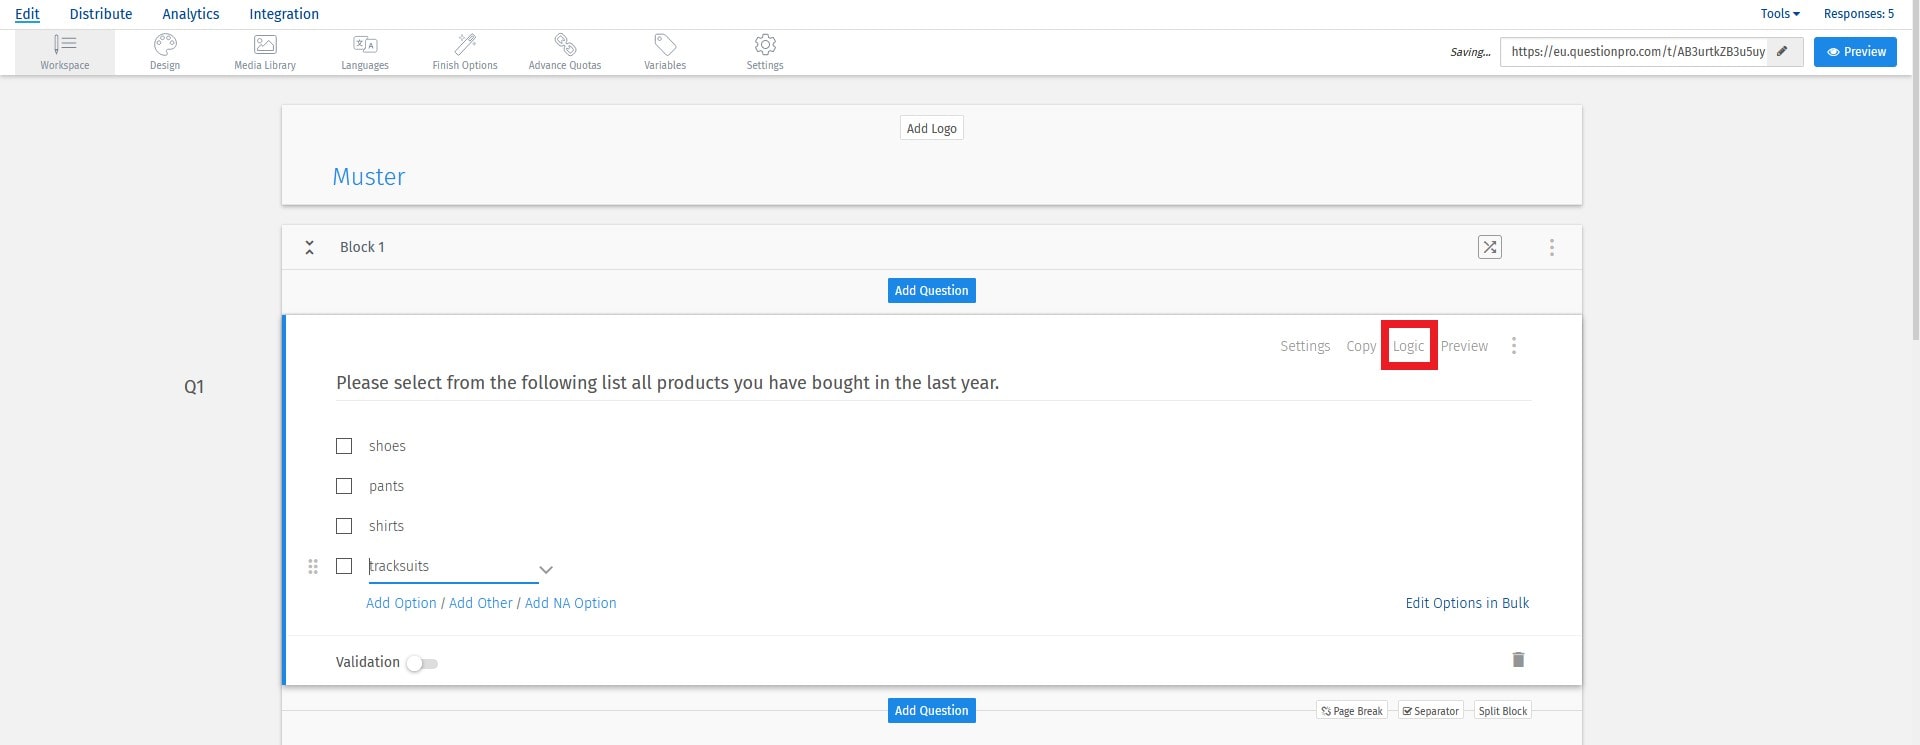The width and height of the screenshot is (1920, 745).
Task: Click the Muster survey title
Action: tap(369, 177)
